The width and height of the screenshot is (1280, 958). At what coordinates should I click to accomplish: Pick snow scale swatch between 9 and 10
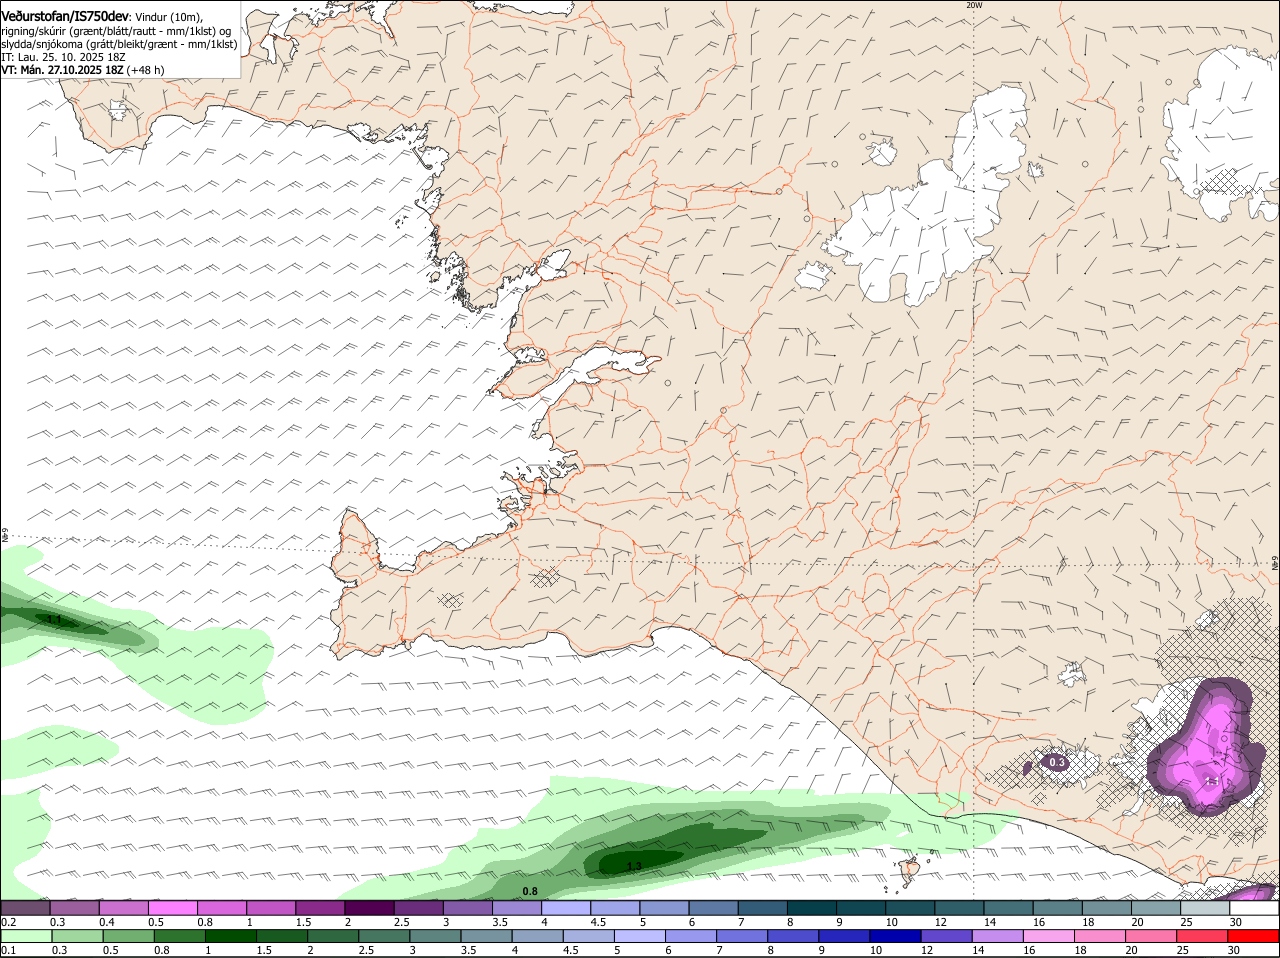click(x=861, y=907)
